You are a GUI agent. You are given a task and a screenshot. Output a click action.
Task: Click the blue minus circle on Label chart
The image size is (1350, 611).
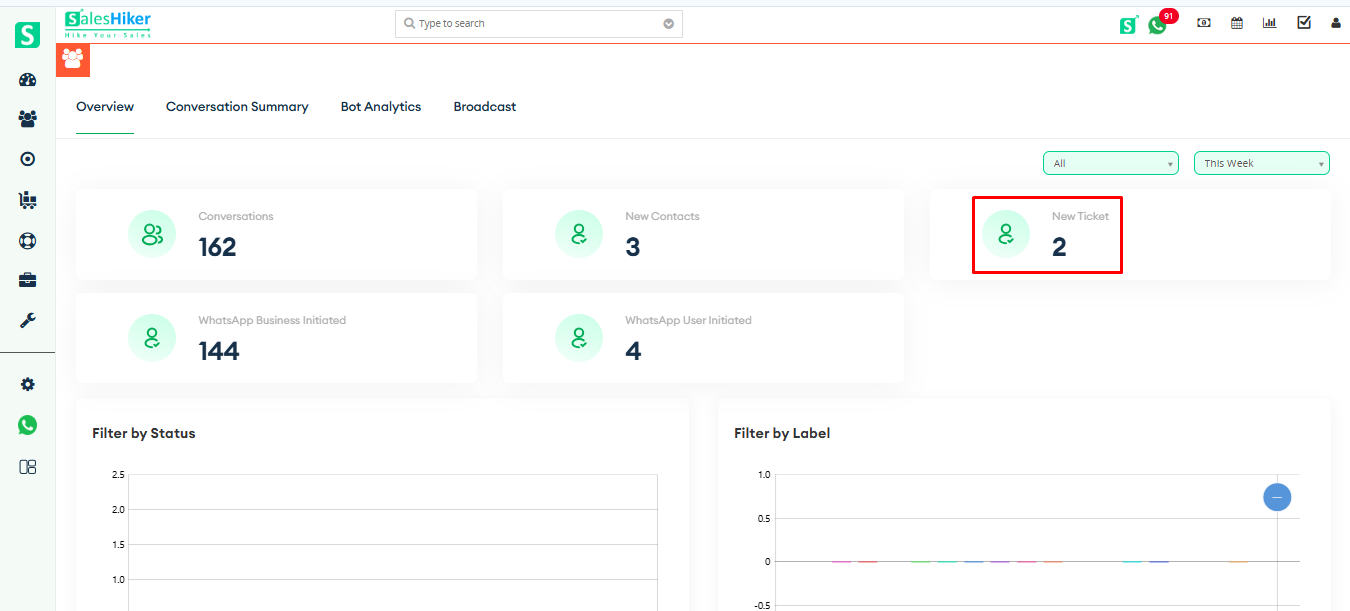click(1277, 497)
